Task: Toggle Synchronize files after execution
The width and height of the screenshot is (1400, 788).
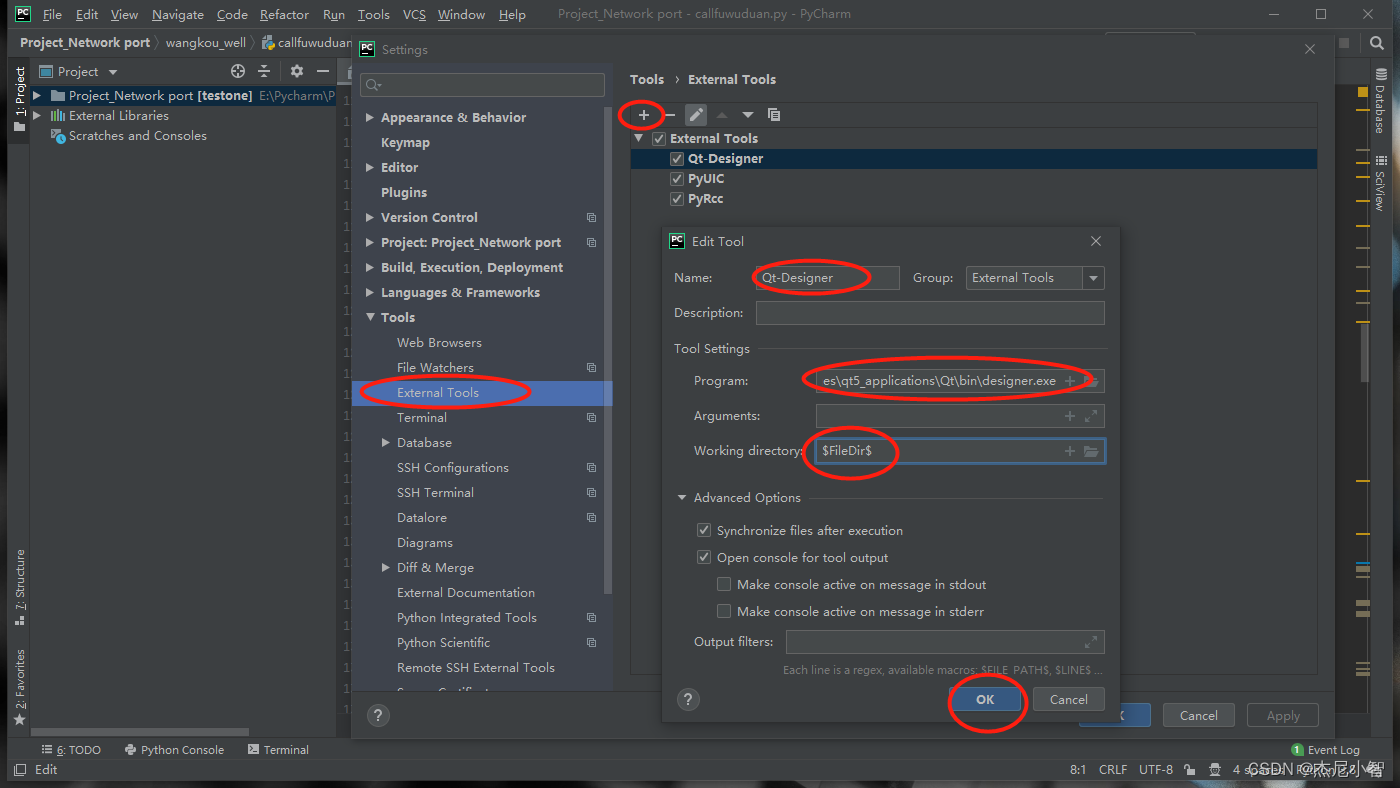Action: (704, 531)
